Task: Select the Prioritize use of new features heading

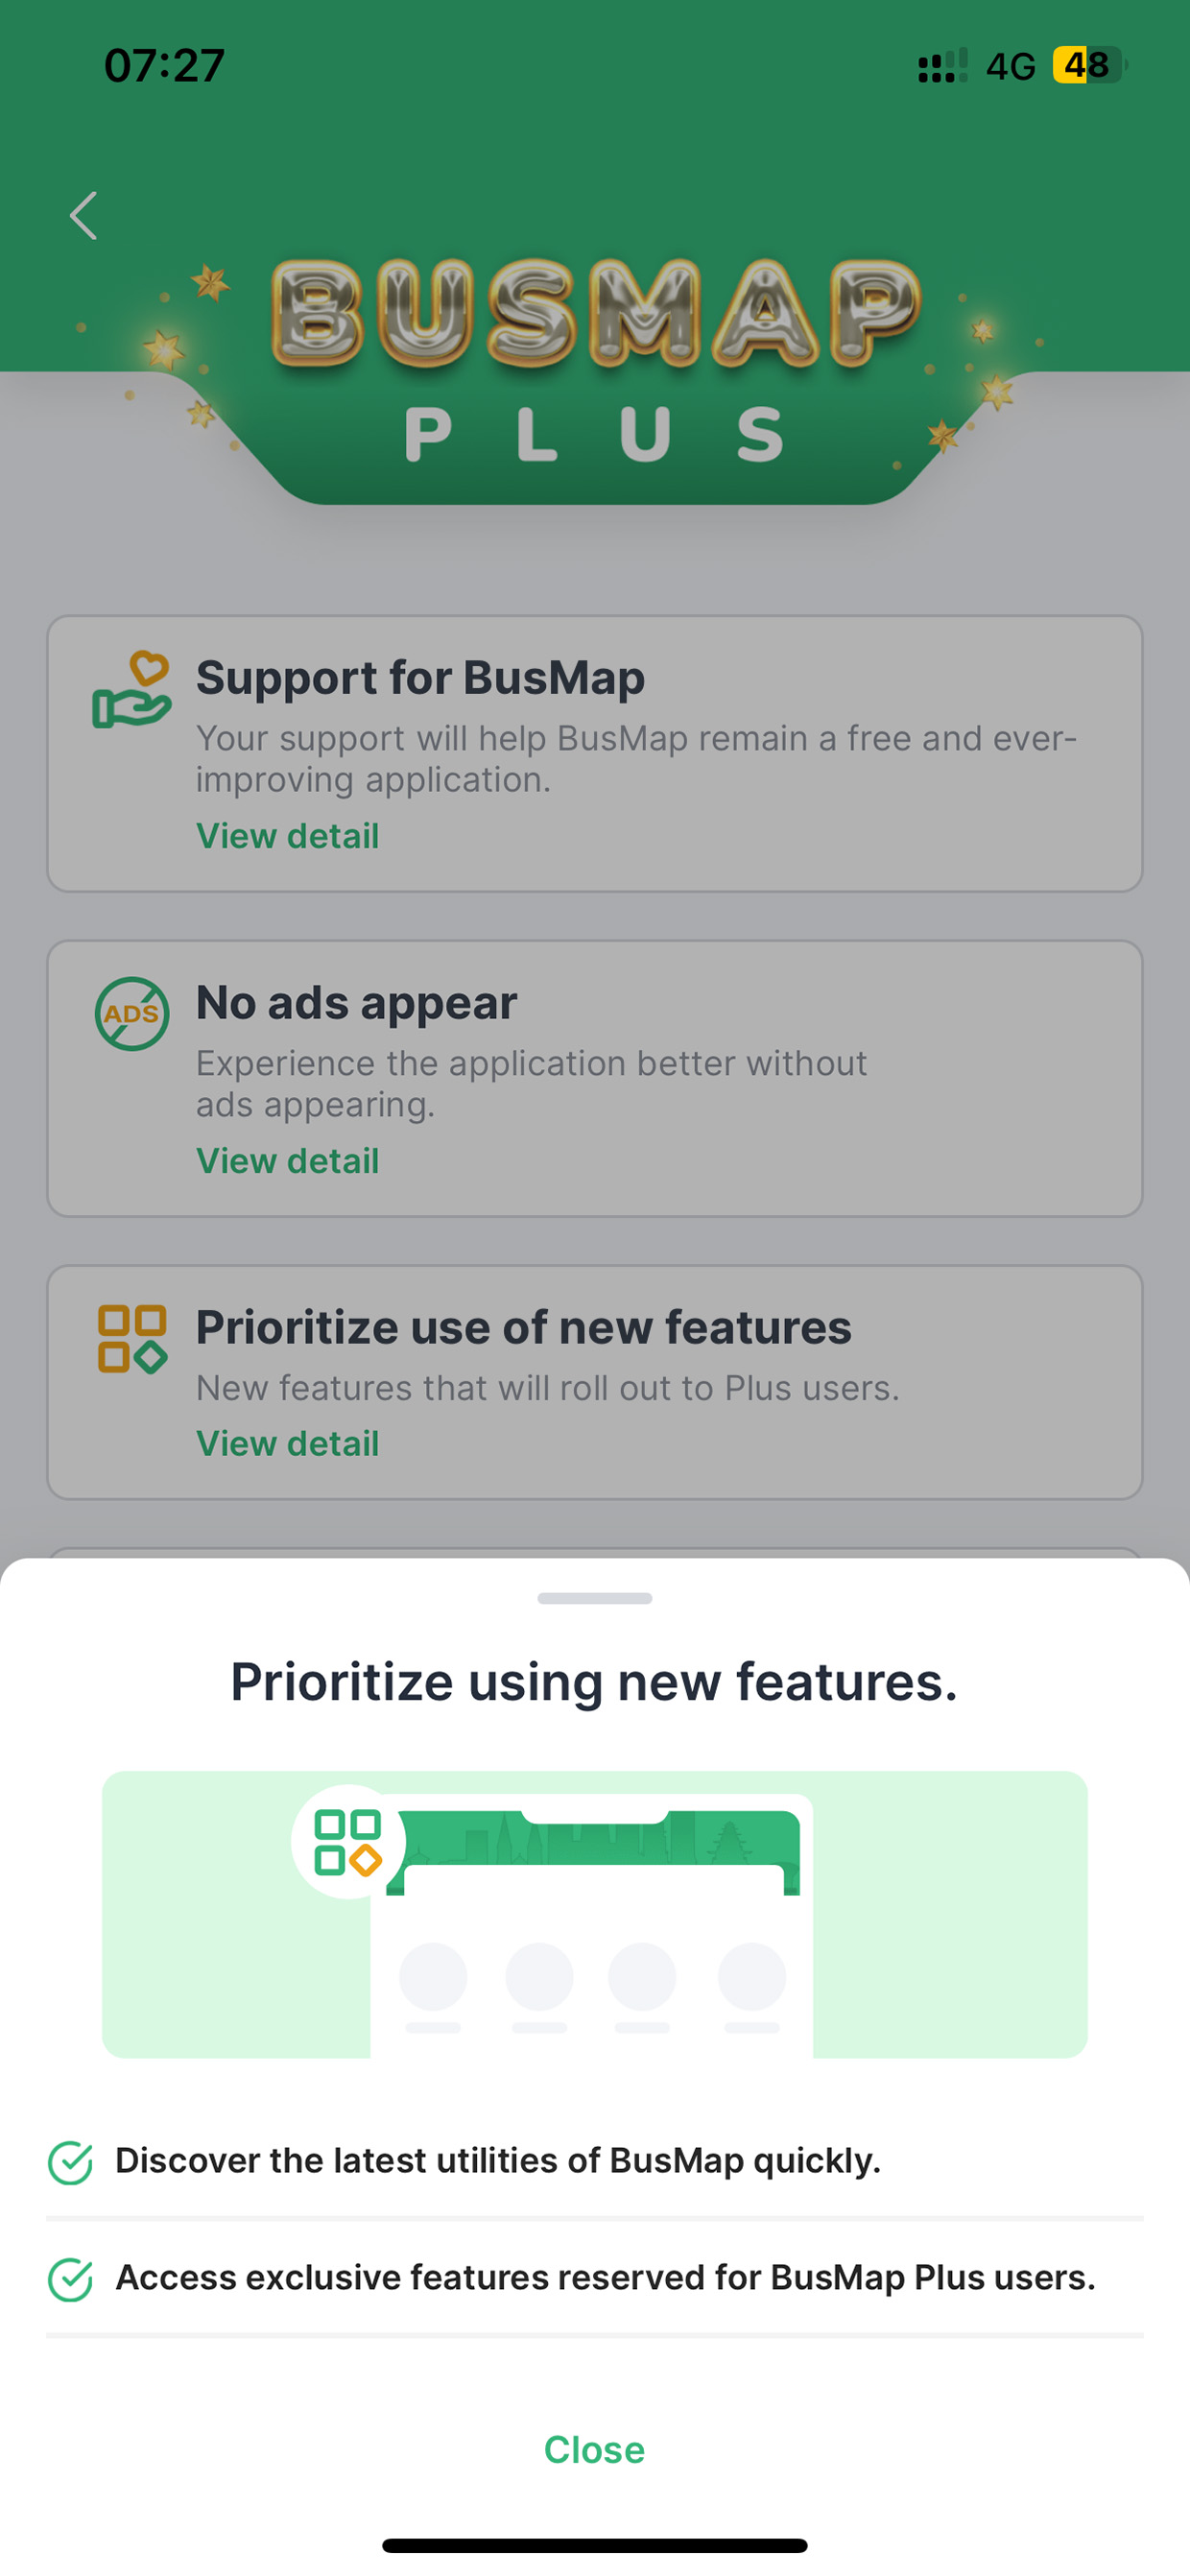Action: point(523,1328)
